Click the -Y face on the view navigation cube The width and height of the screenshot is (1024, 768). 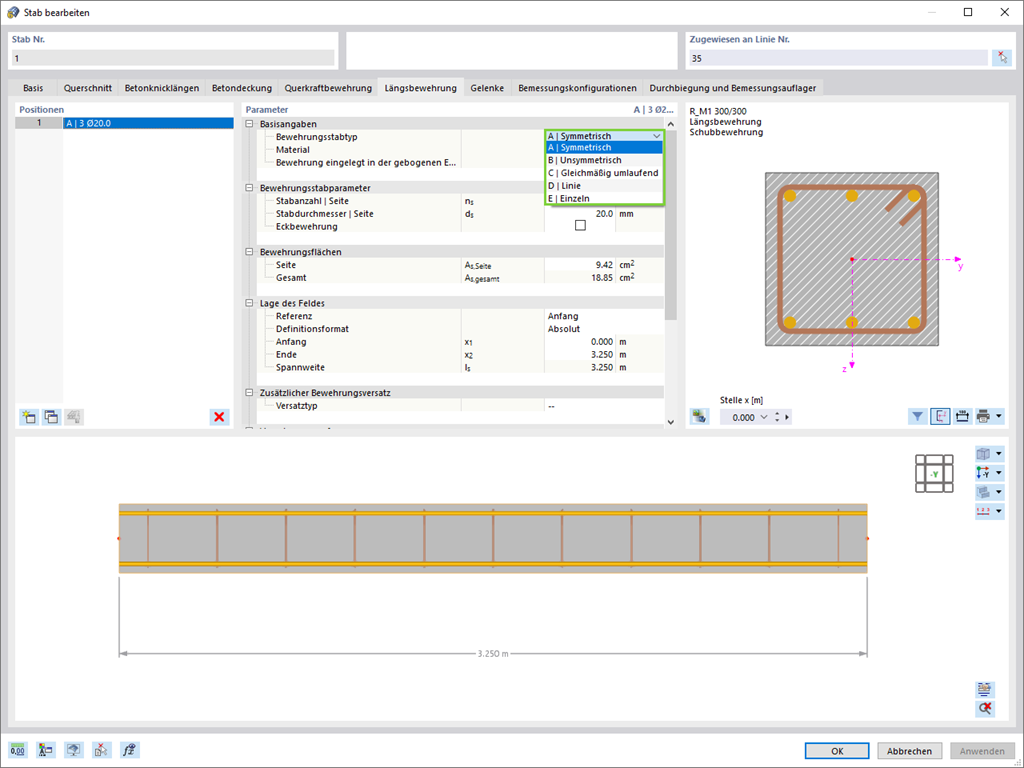point(935,474)
